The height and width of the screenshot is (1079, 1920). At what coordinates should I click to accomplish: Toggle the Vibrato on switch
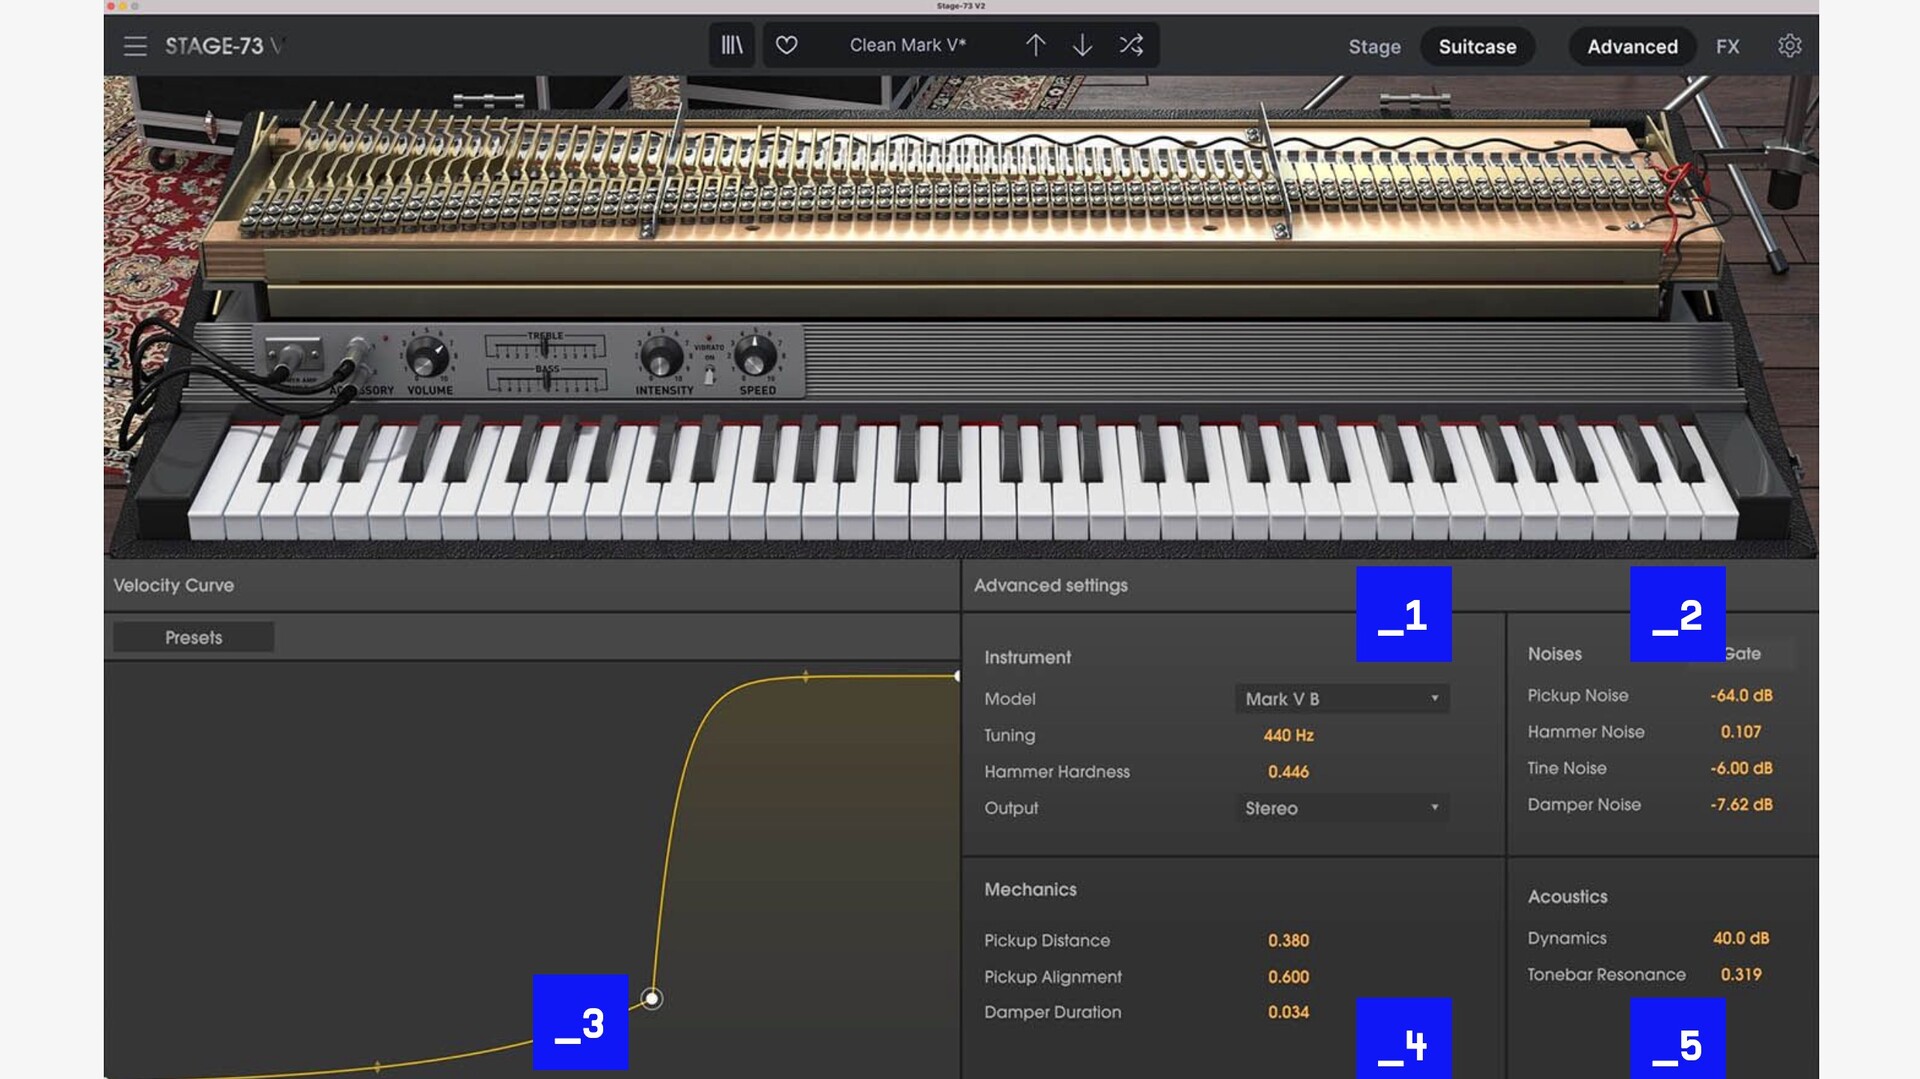pos(709,376)
